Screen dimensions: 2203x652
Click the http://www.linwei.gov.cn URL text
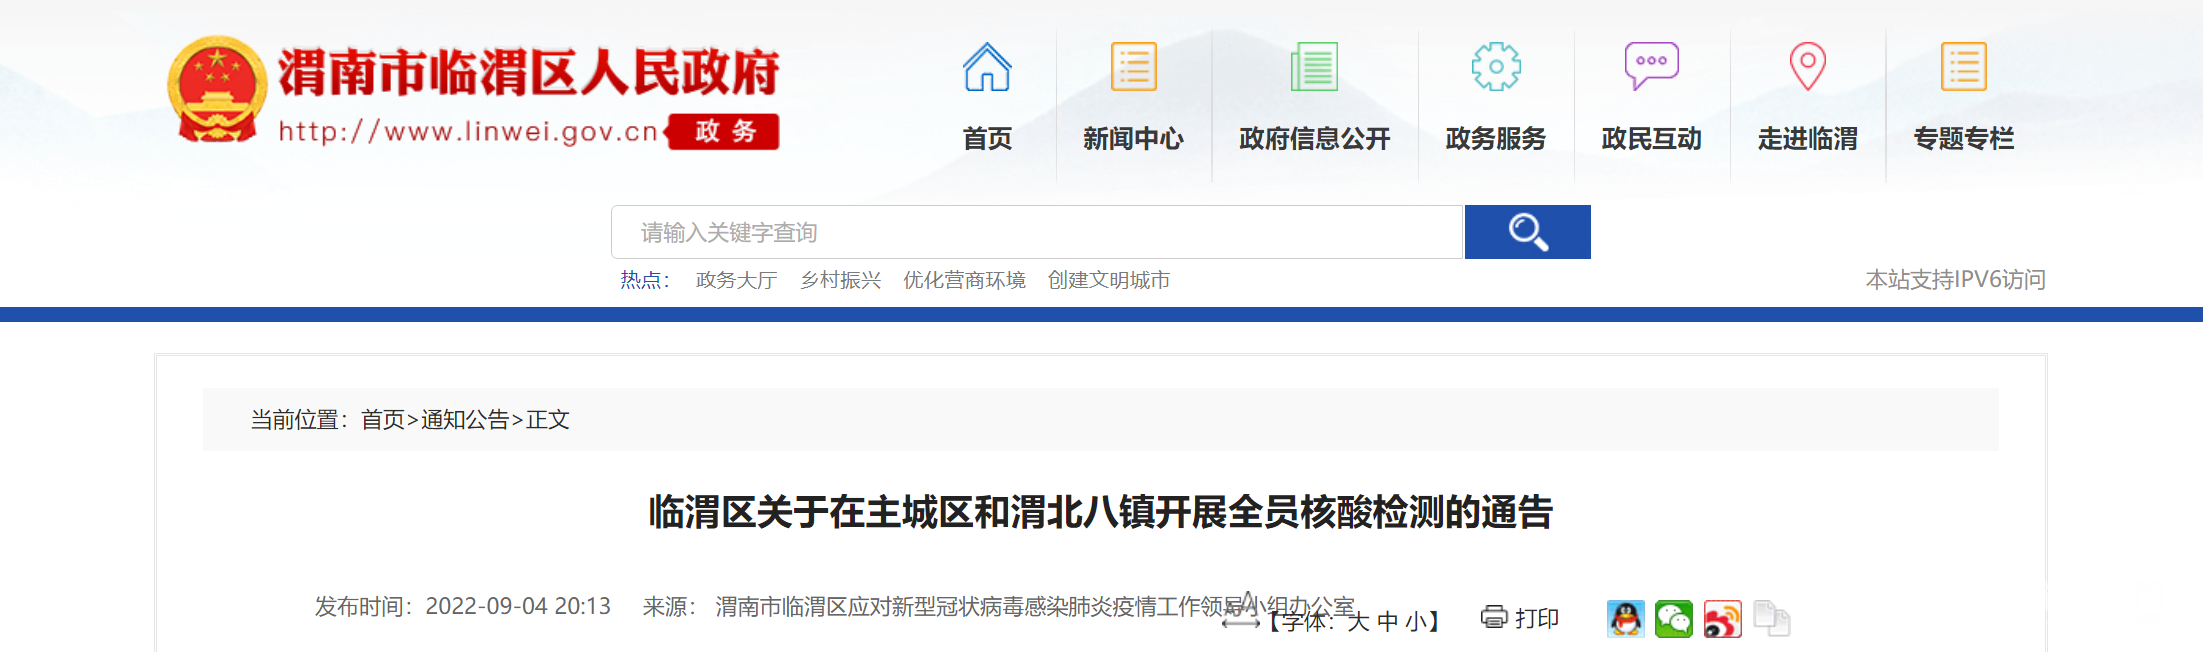tap(468, 131)
